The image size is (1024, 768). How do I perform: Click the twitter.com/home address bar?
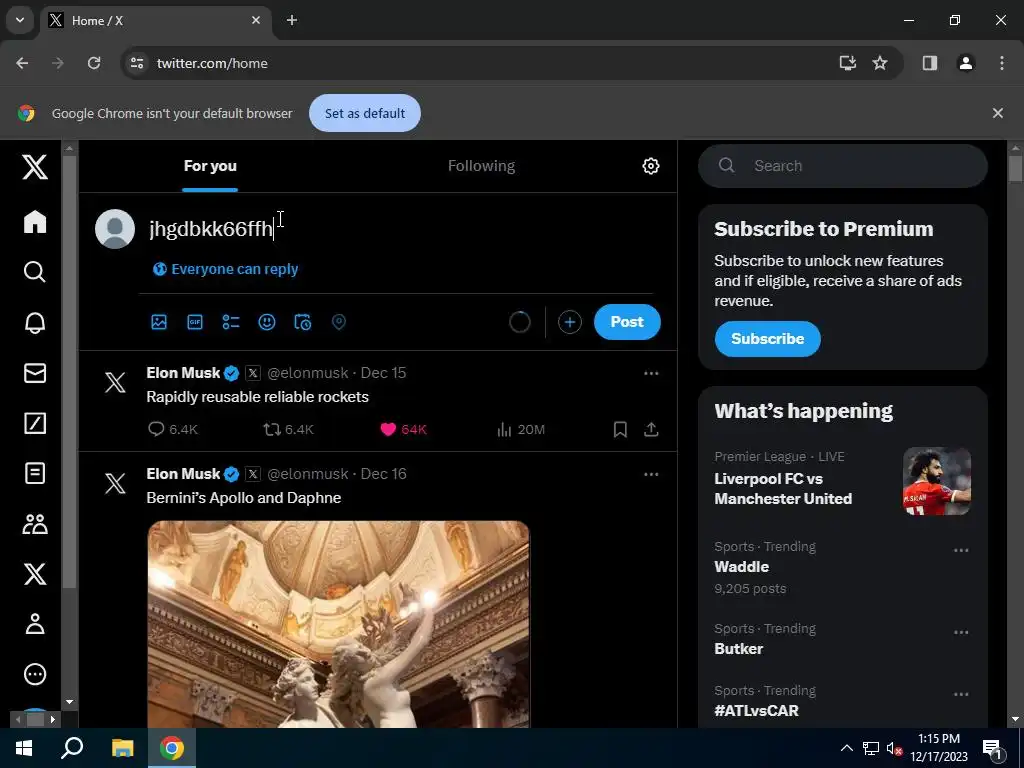[483, 63]
